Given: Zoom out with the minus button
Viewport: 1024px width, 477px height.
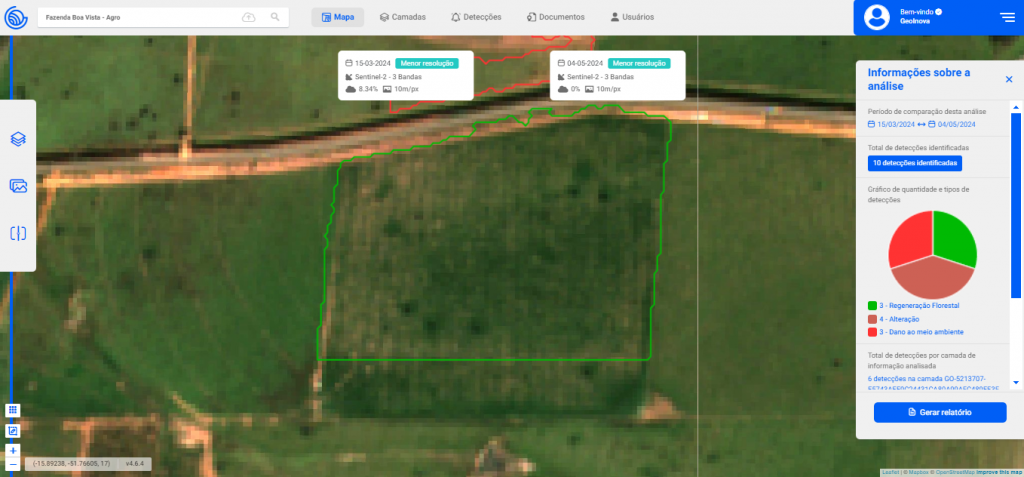Looking at the screenshot, I should tap(12, 464).
